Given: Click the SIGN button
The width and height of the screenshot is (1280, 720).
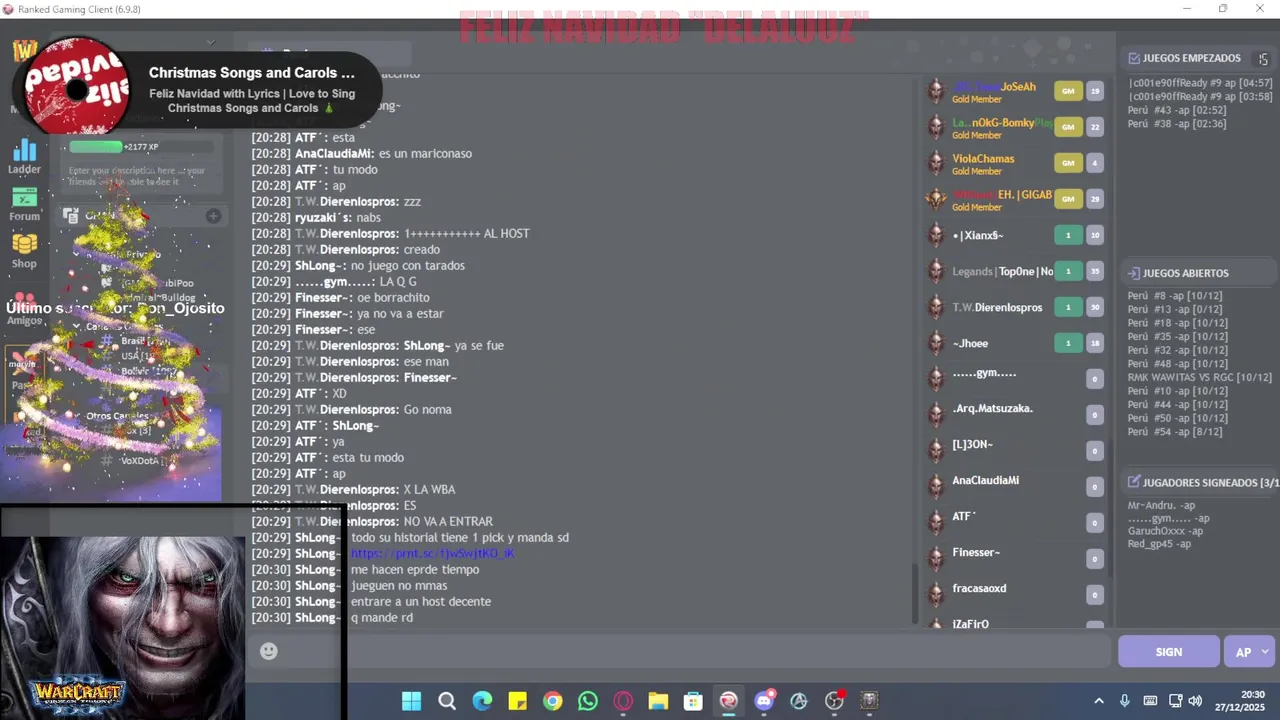Looking at the screenshot, I should 1169,652.
